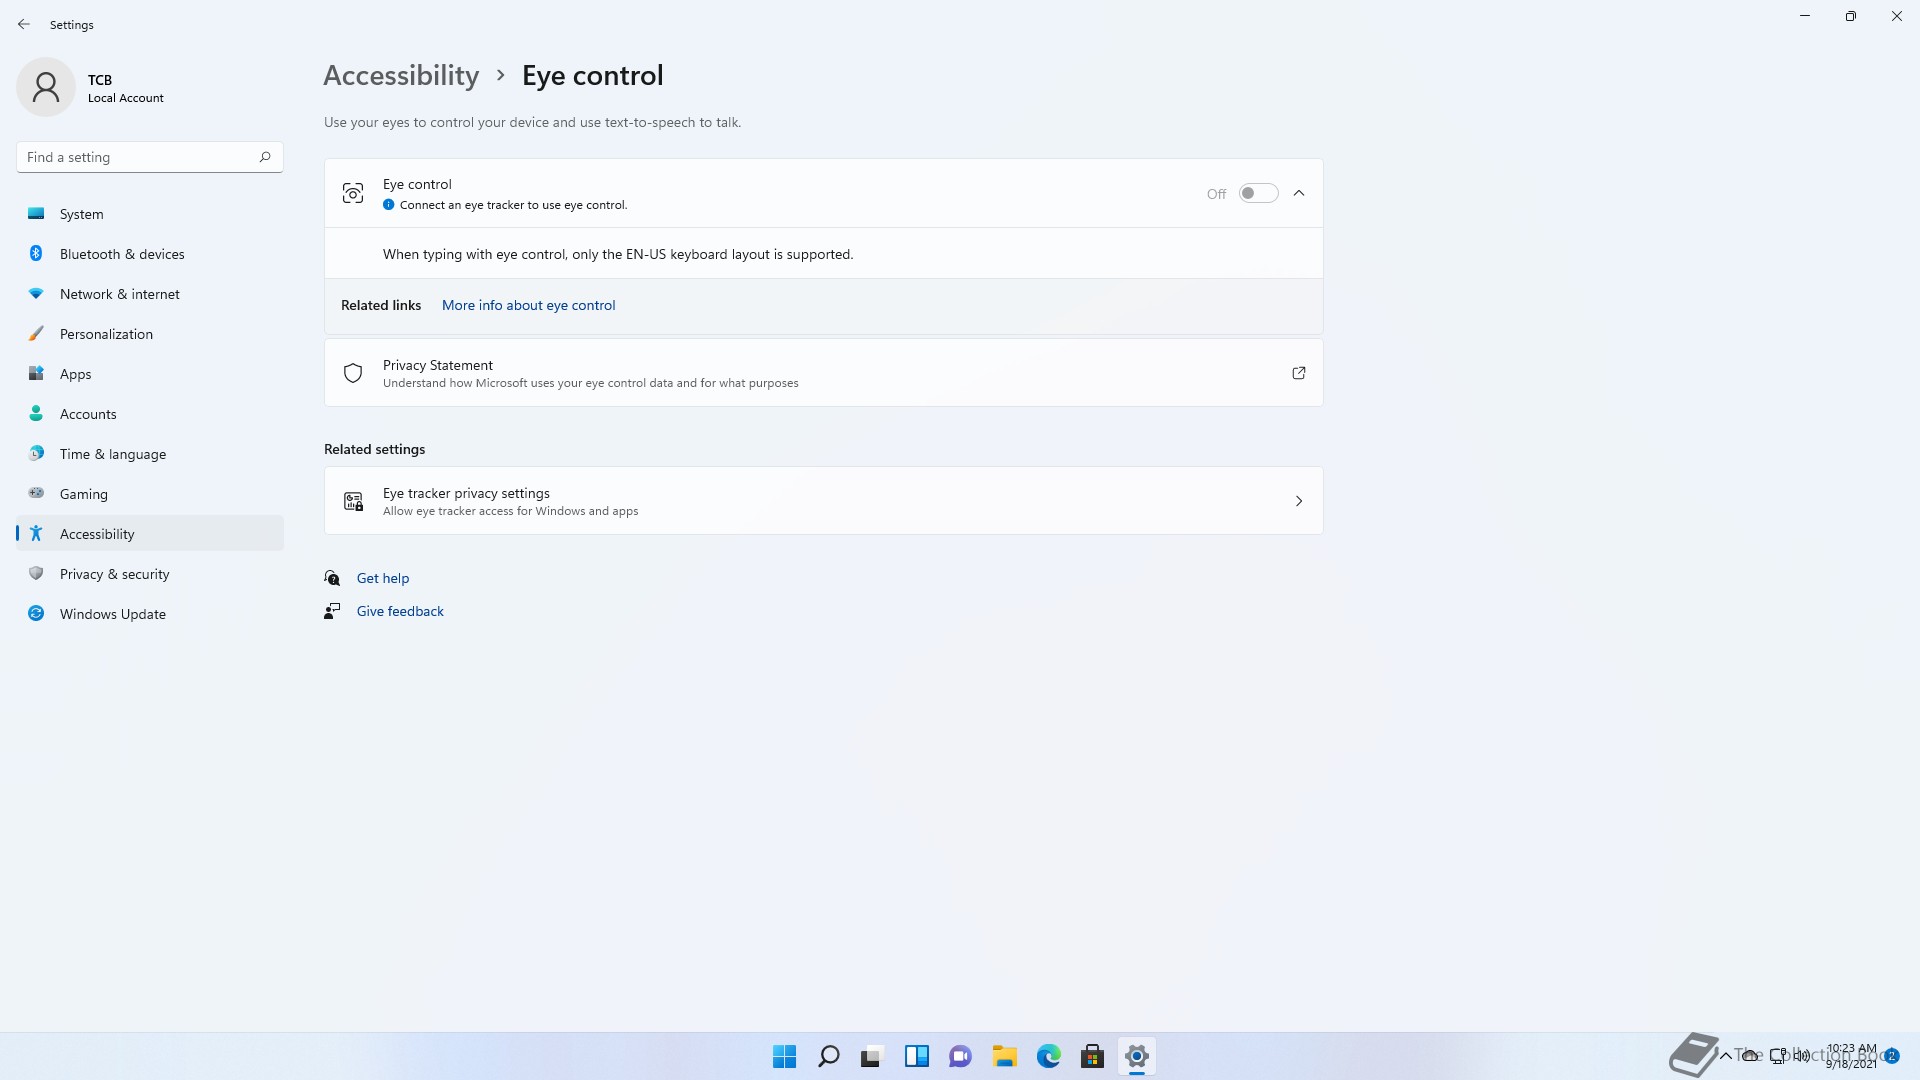The image size is (1920, 1080).
Task: Toggle the Eye control switch
Action: pyautogui.click(x=1258, y=193)
